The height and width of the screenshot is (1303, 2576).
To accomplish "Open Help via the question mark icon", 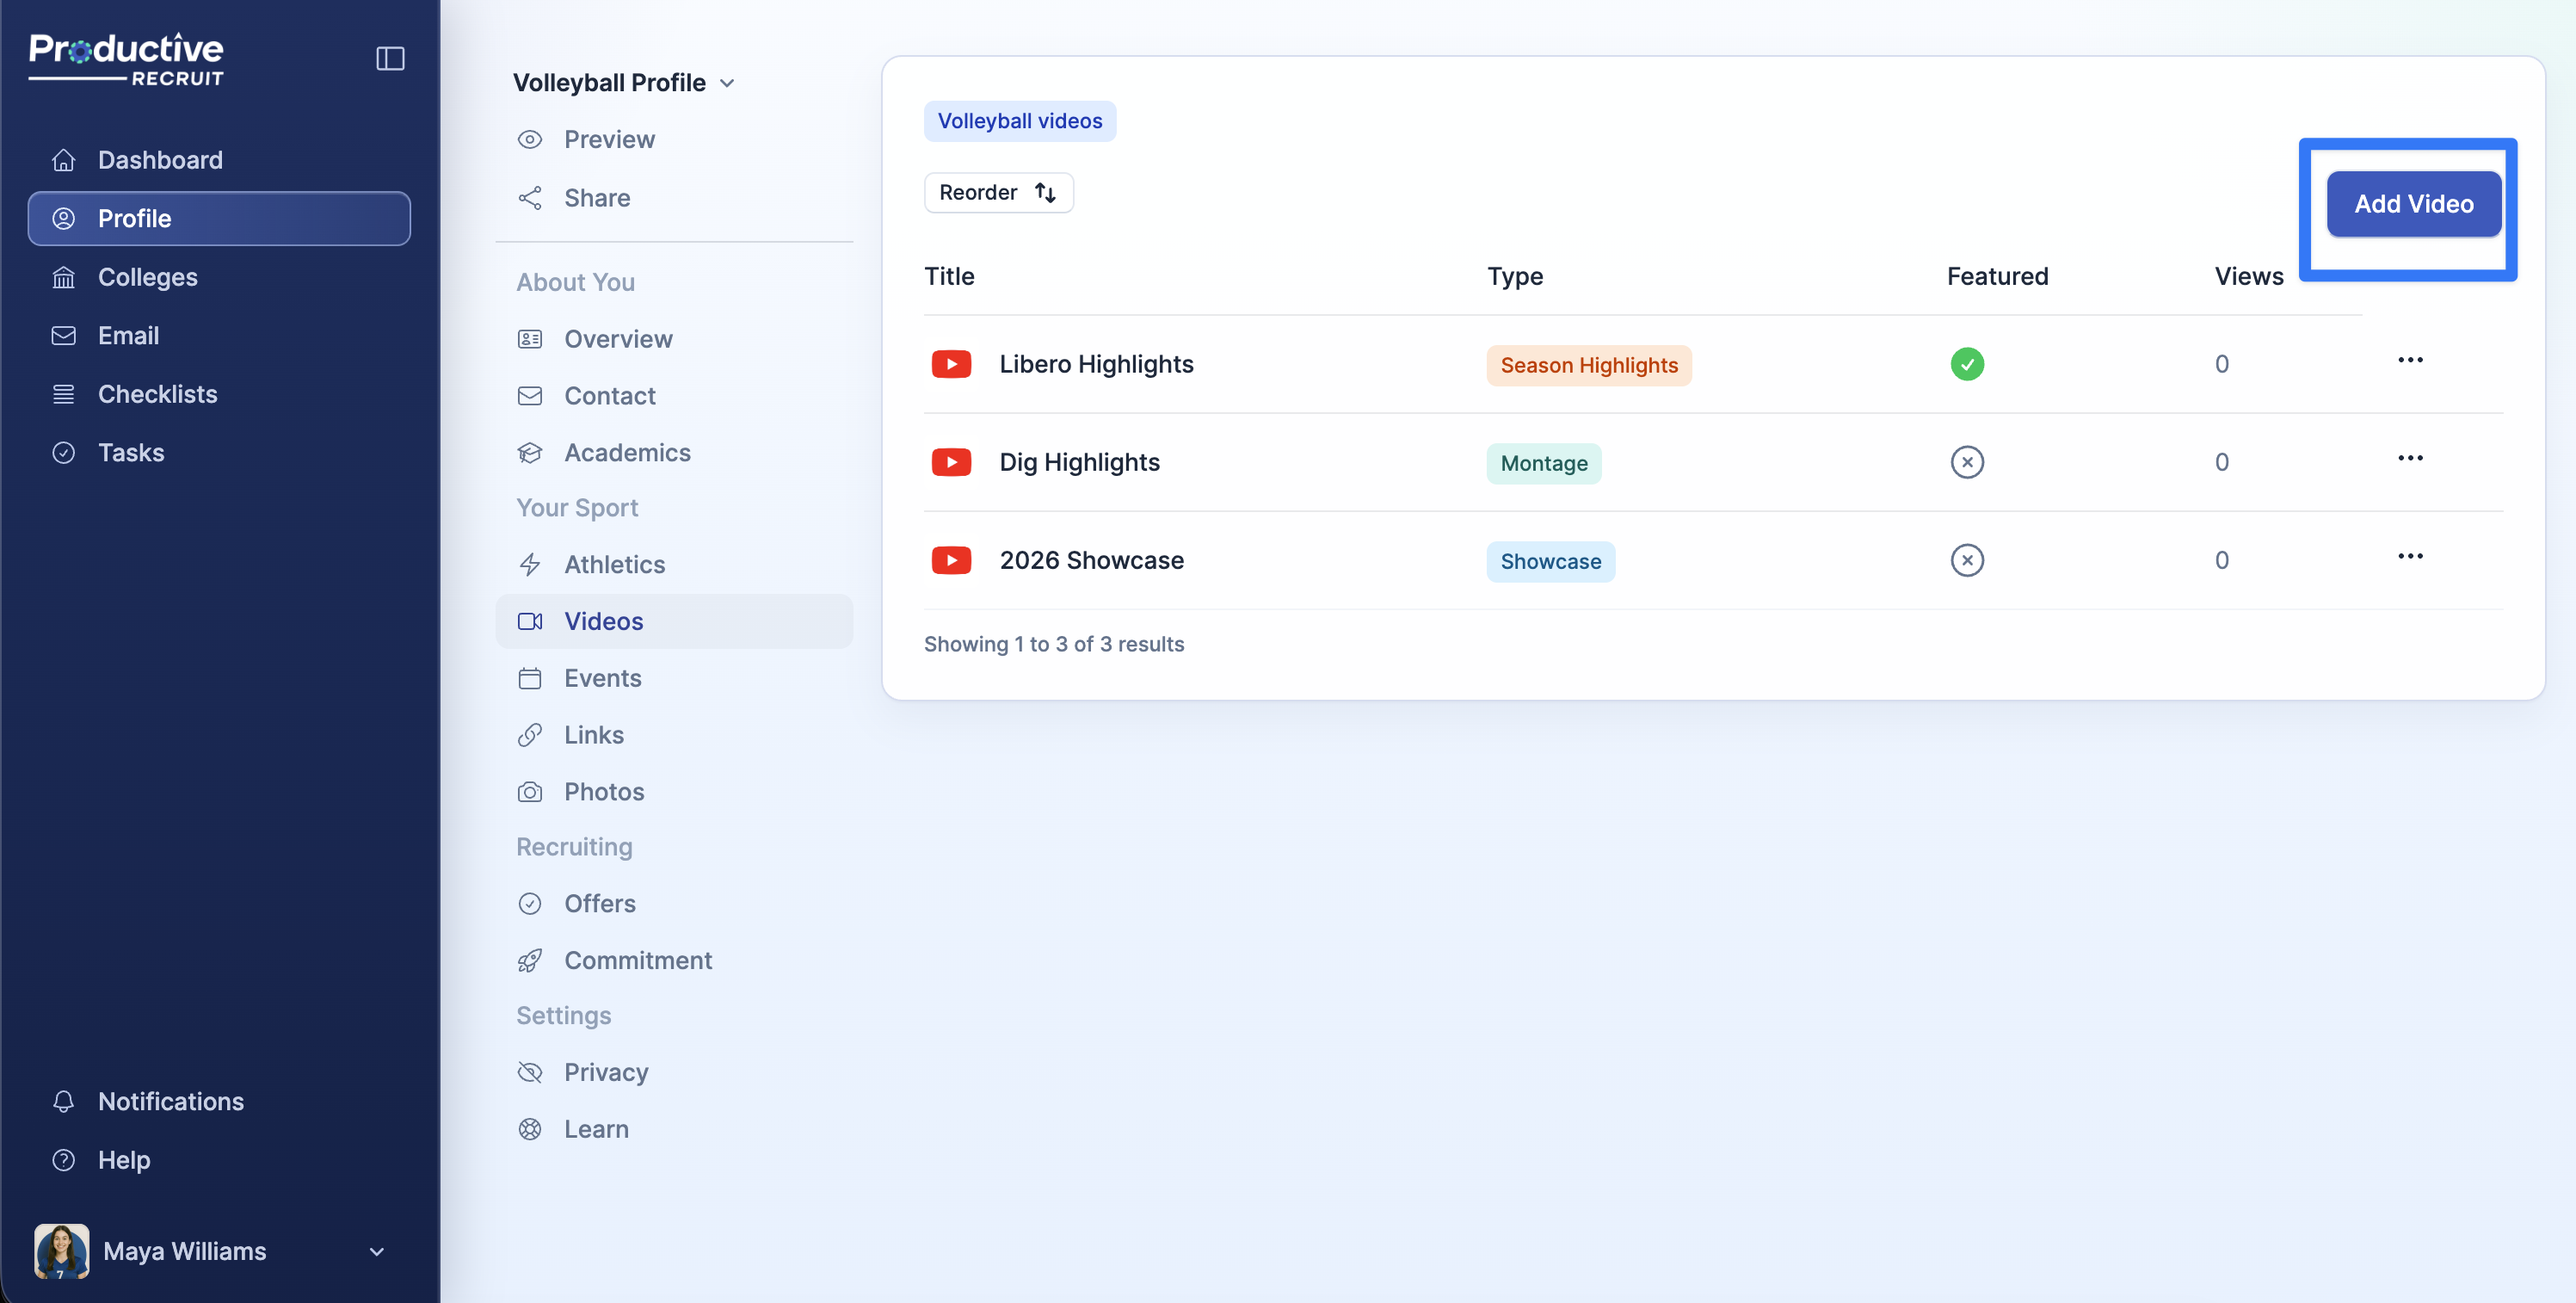I will (x=64, y=1160).
